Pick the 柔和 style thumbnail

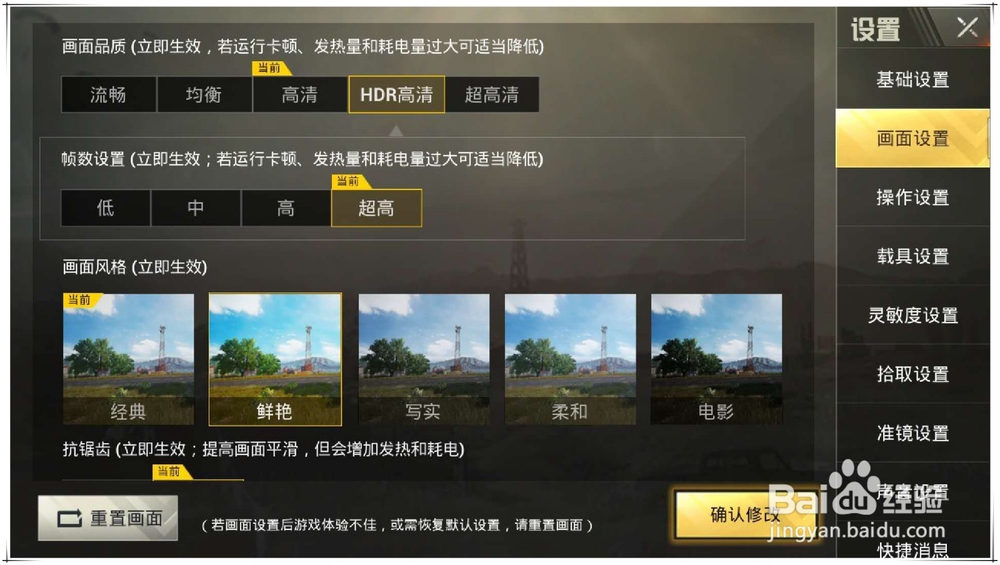click(570, 359)
